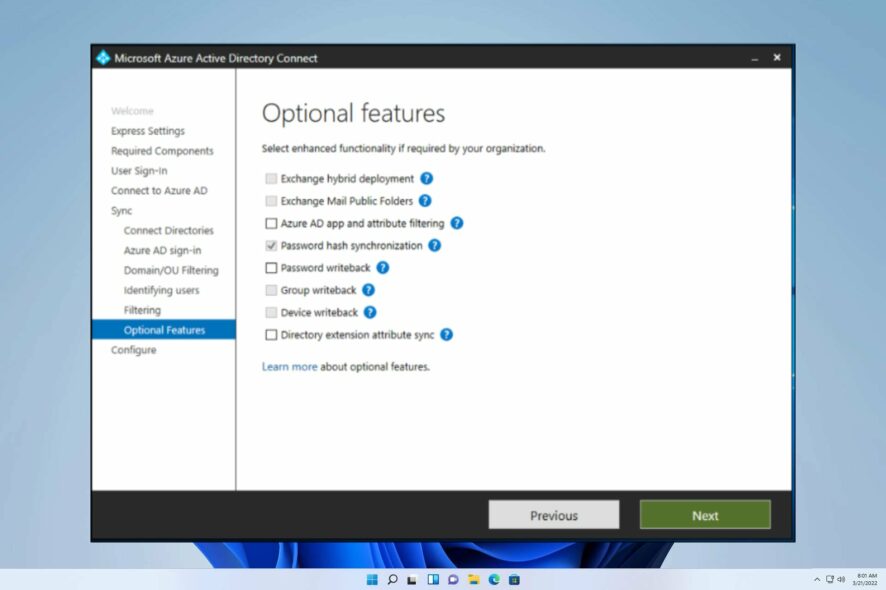Image resolution: width=886 pixels, height=590 pixels.
Task: Launch Chat from the taskbar
Action: point(453,580)
